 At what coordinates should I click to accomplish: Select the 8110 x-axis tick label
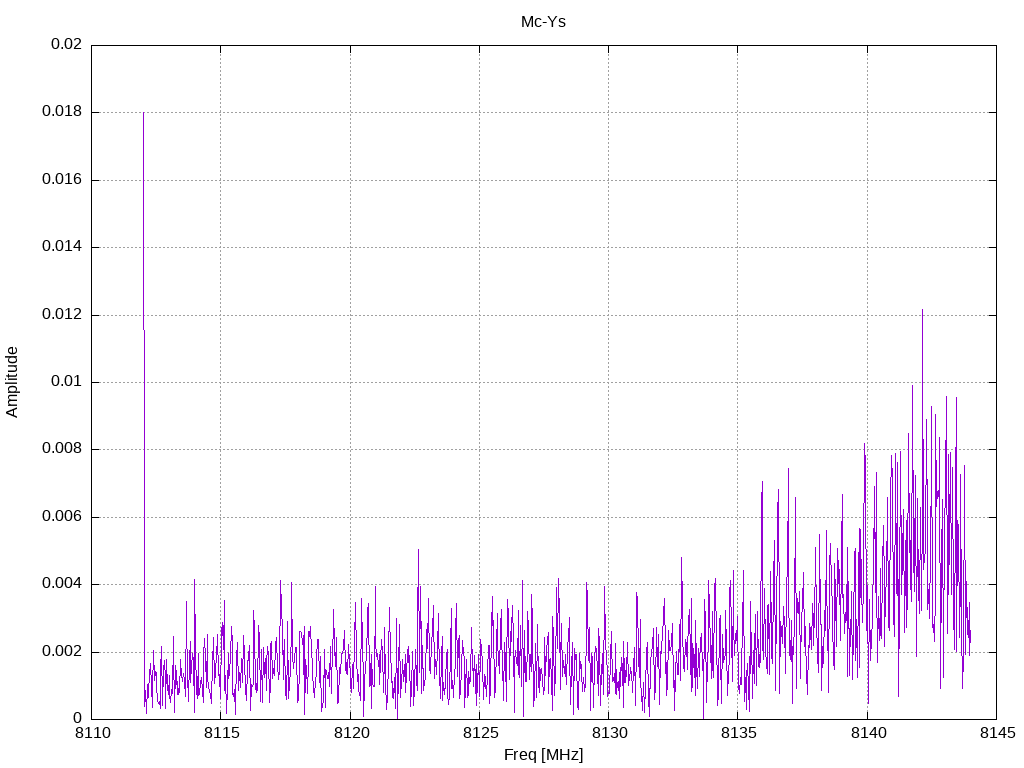pos(92,735)
